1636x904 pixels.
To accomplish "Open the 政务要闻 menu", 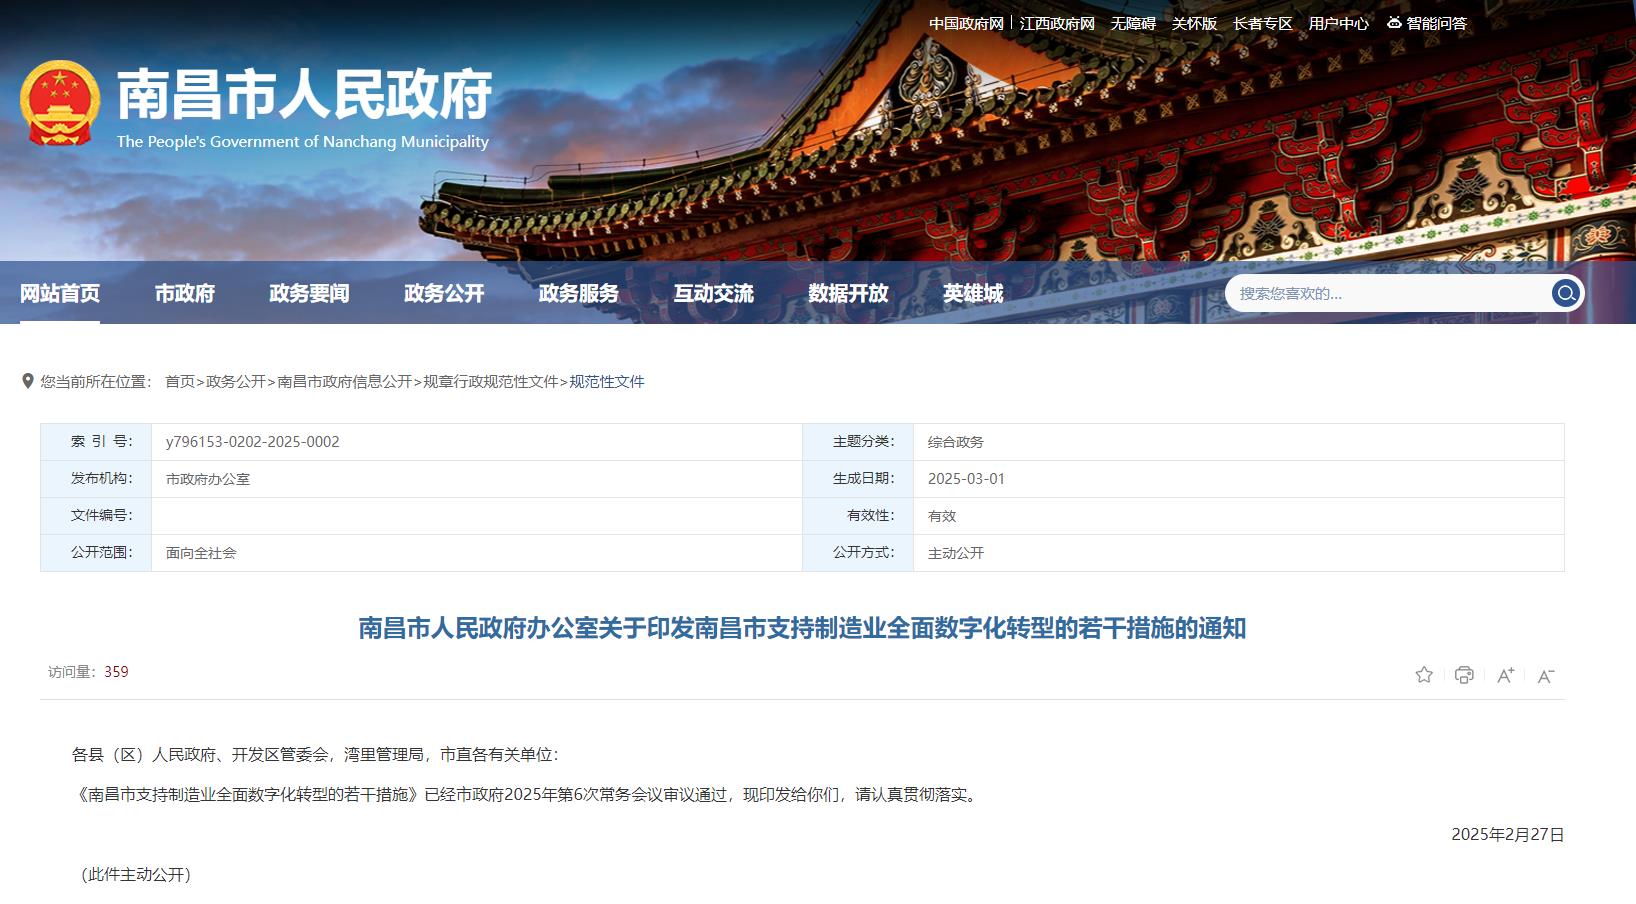I will click(309, 293).
